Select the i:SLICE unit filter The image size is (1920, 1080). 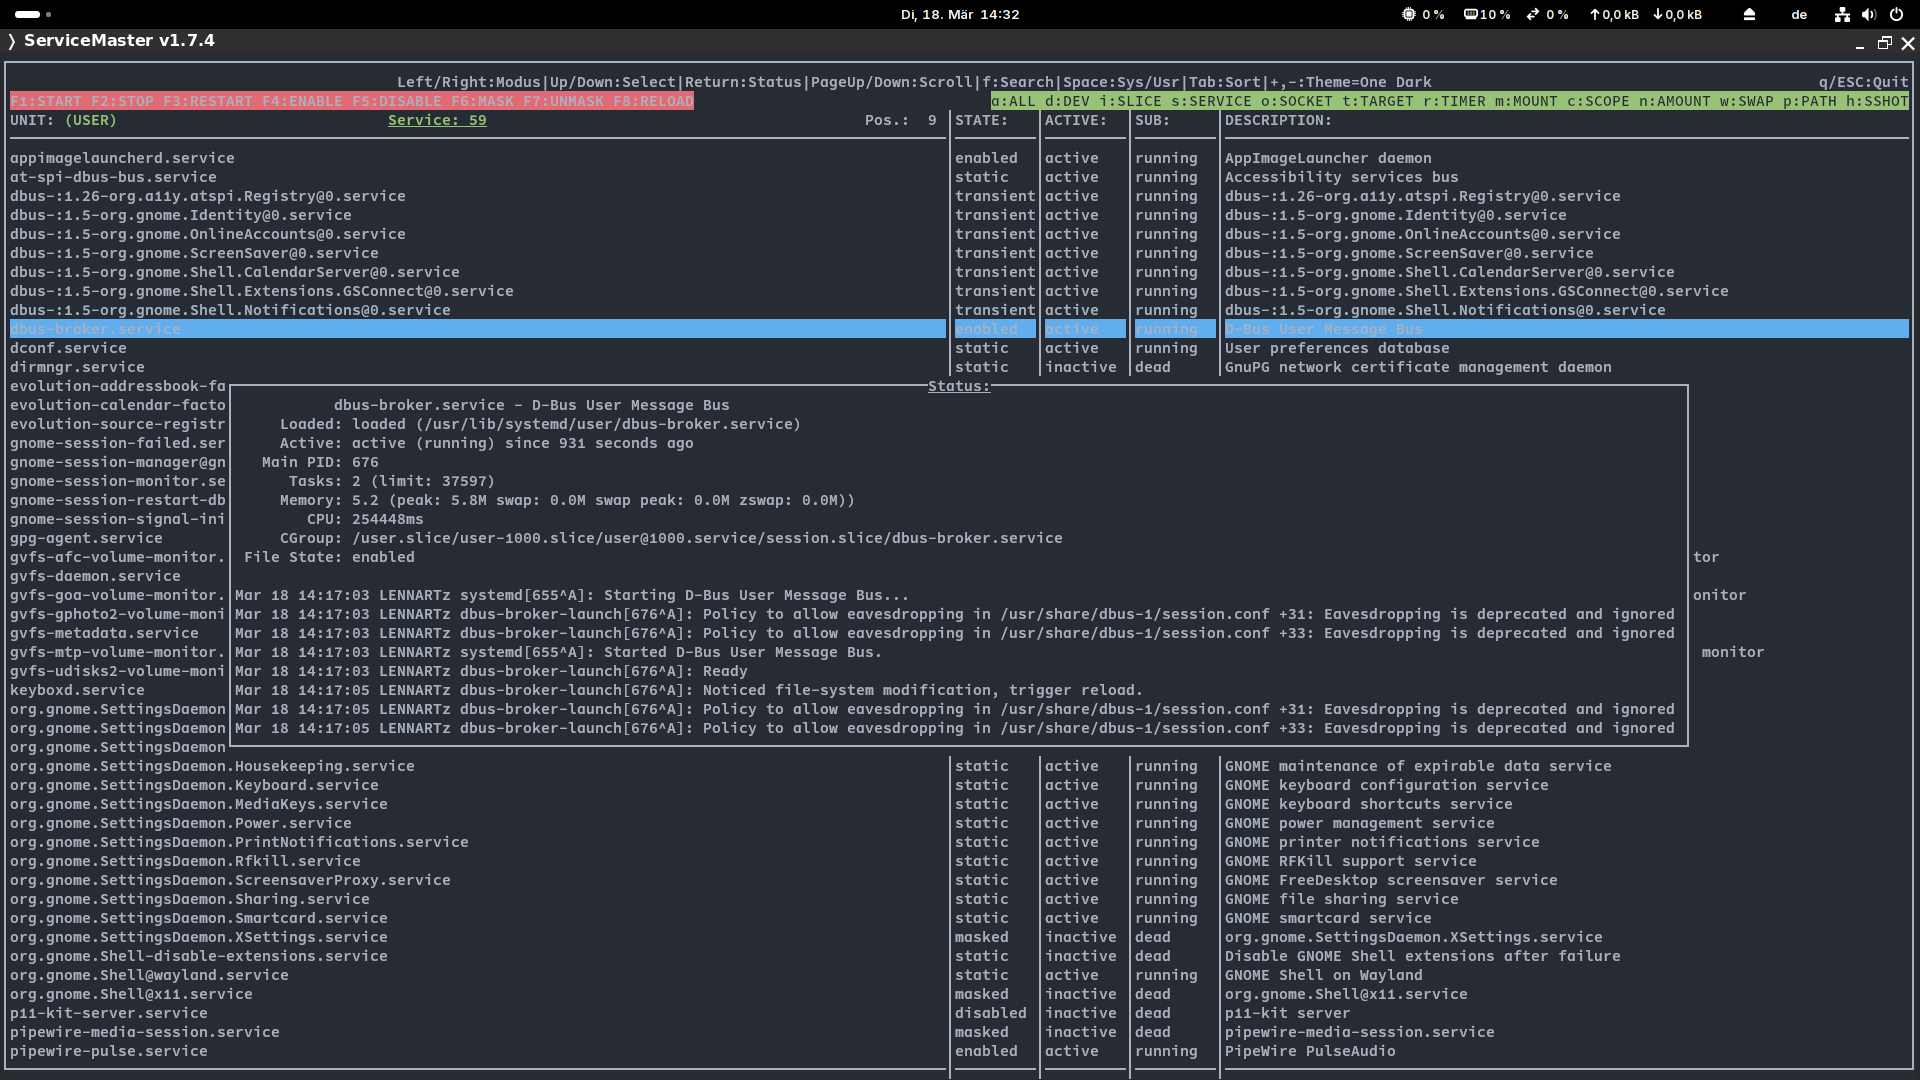pyautogui.click(x=1130, y=101)
